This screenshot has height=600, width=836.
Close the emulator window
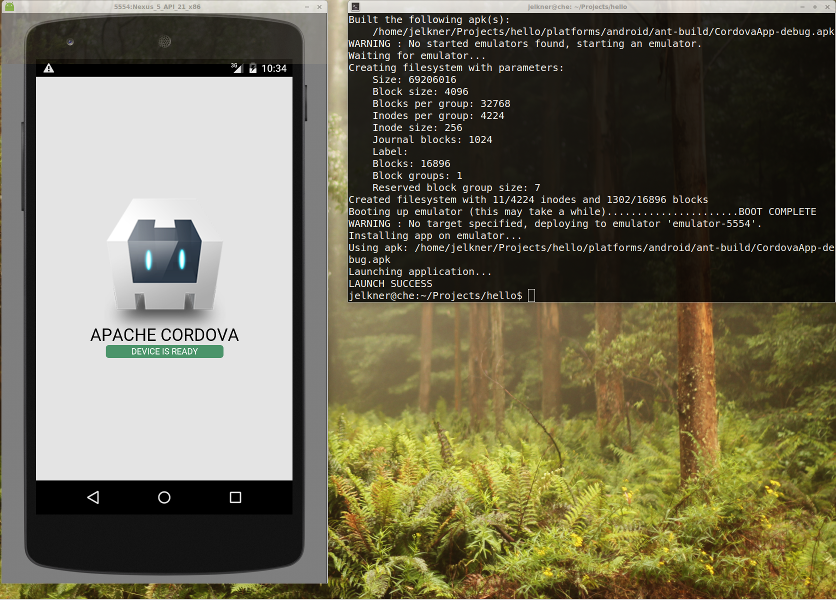(x=319, y=6)
